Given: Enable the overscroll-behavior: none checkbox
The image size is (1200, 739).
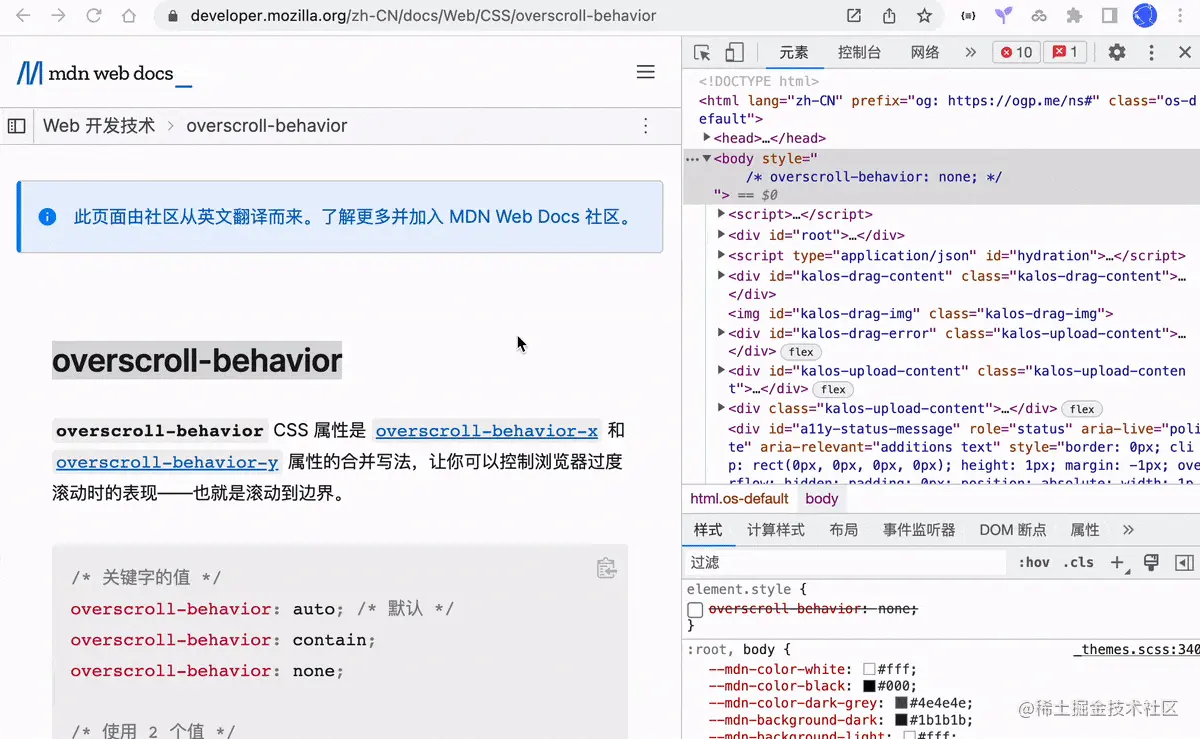Looking at the screenshot, I should 695,610.
